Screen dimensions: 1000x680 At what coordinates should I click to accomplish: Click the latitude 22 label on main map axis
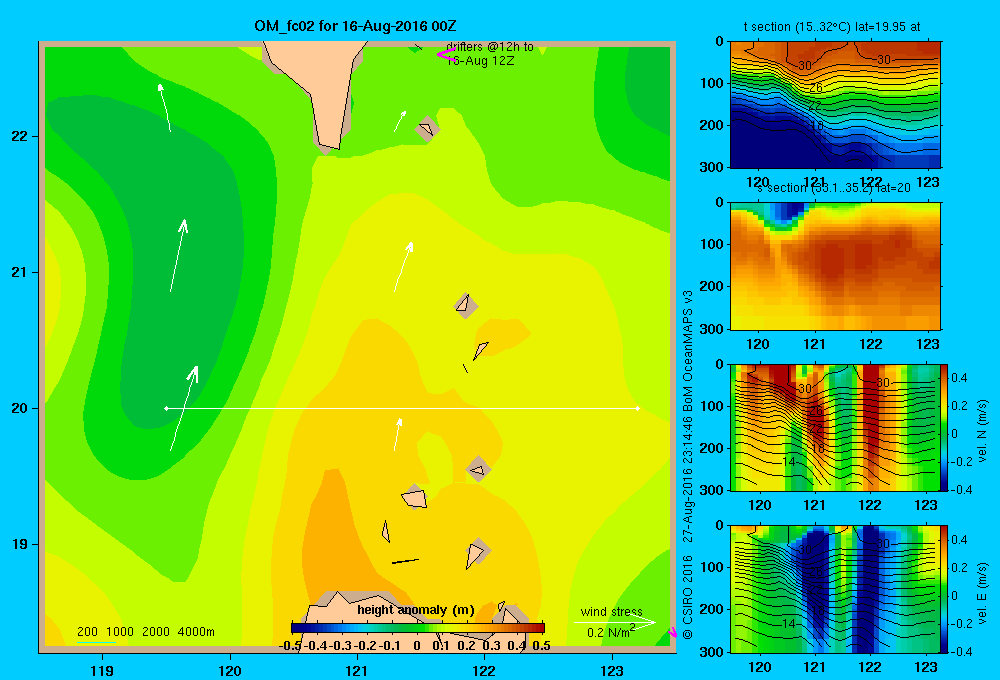click(x=20, y=136)
